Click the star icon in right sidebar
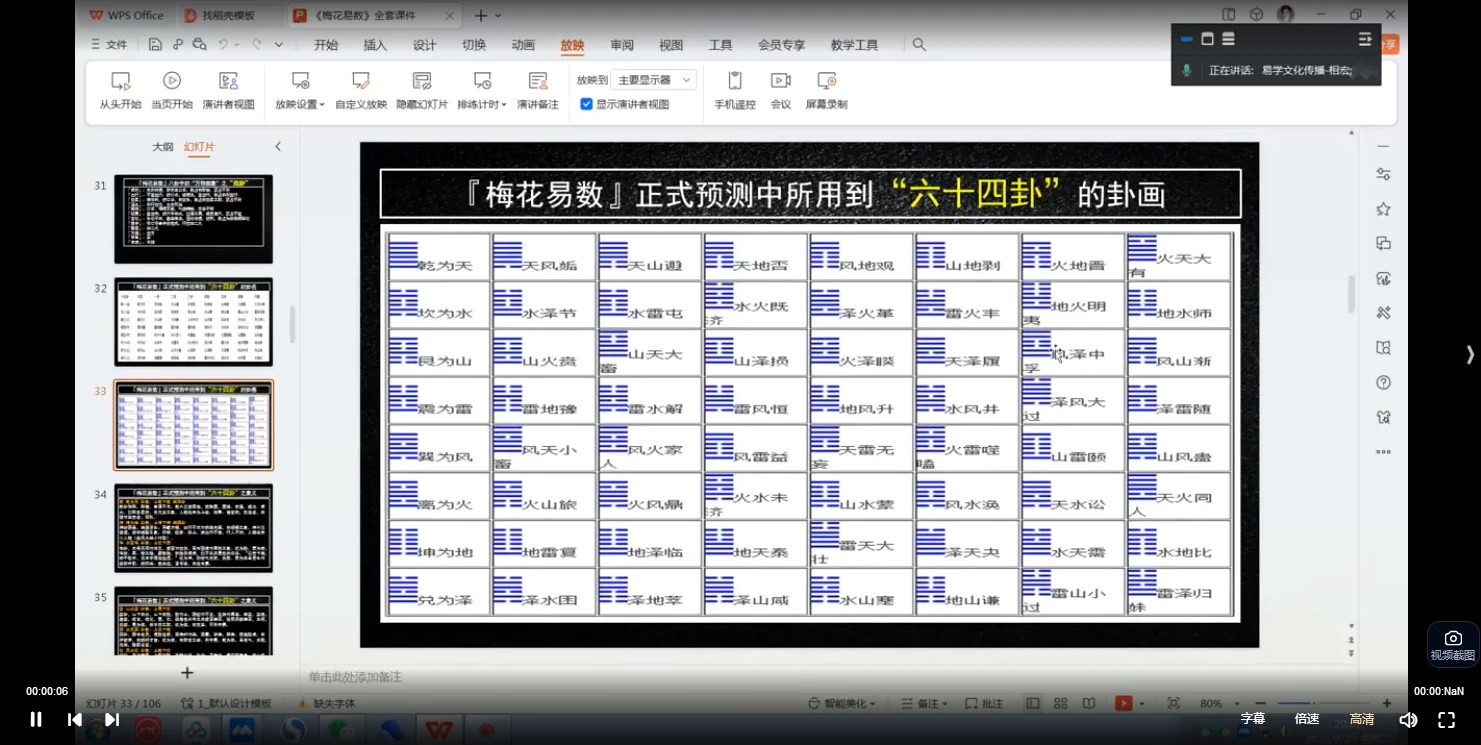Viewport: 1481px width, 745px height. click(x=1383, y=209)
